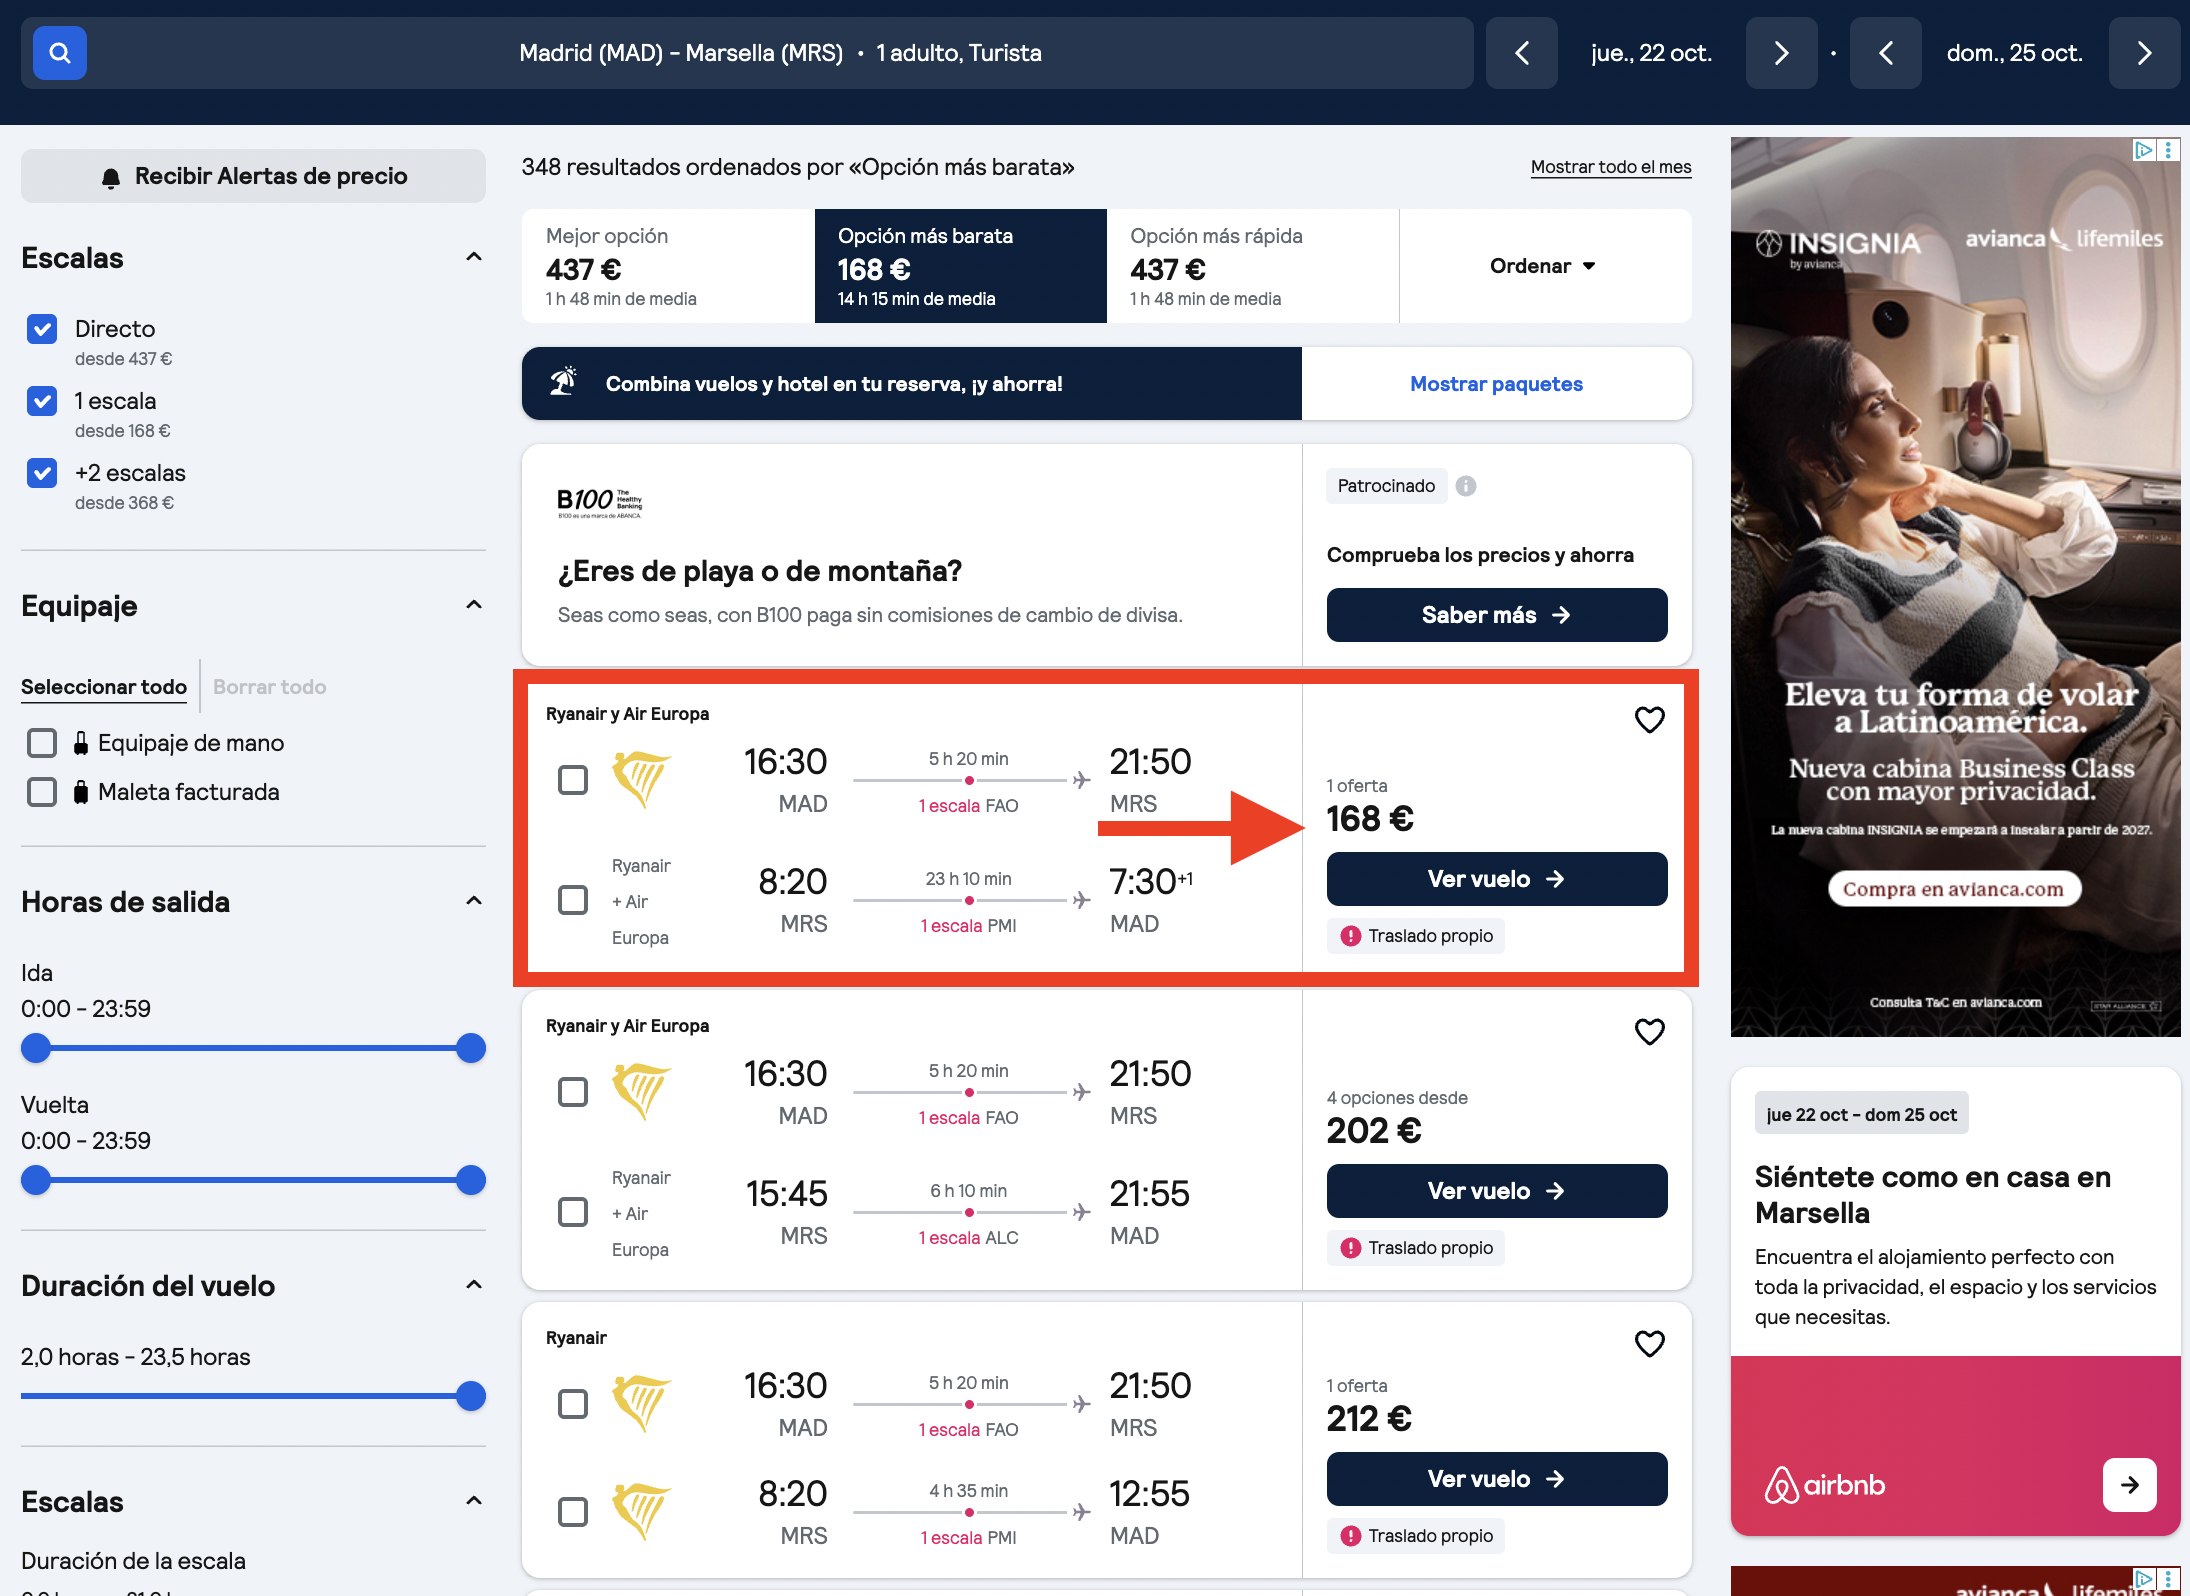Click the Patrocinado info icon
Image resolution: width=2190 pixels, height=1596 pixels.
coord(1466,486)
